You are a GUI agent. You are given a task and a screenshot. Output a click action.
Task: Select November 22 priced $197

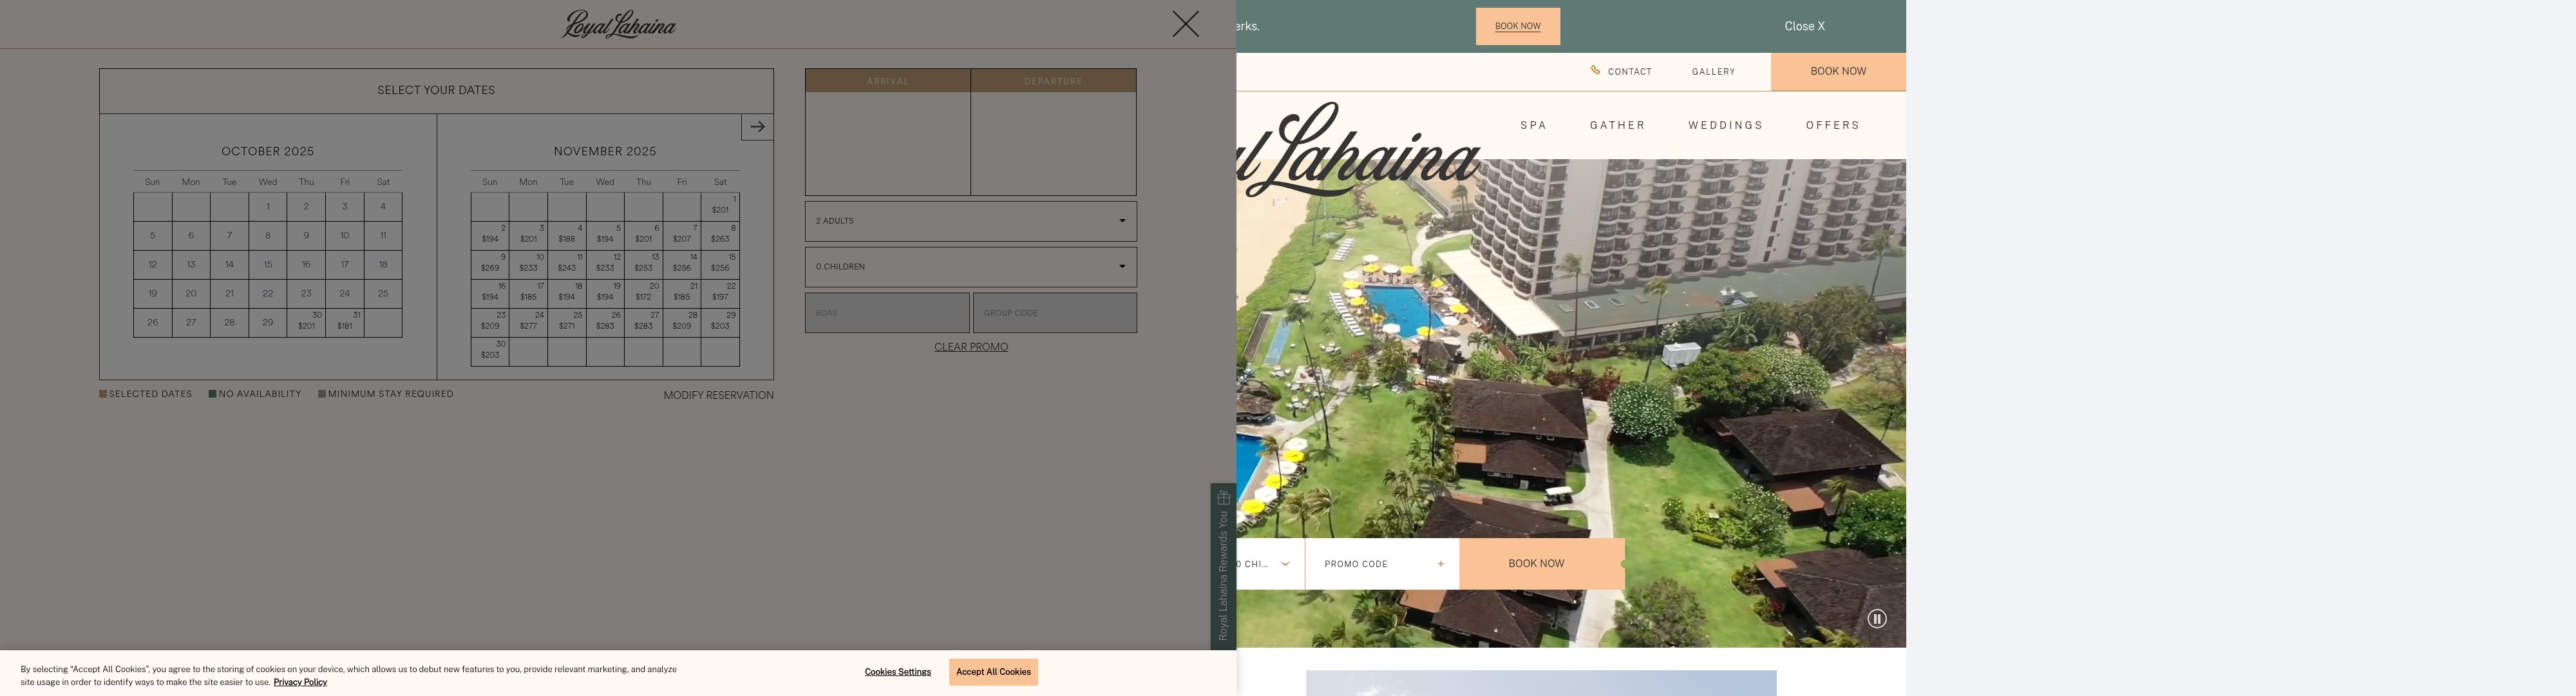[x=720, y=293]
